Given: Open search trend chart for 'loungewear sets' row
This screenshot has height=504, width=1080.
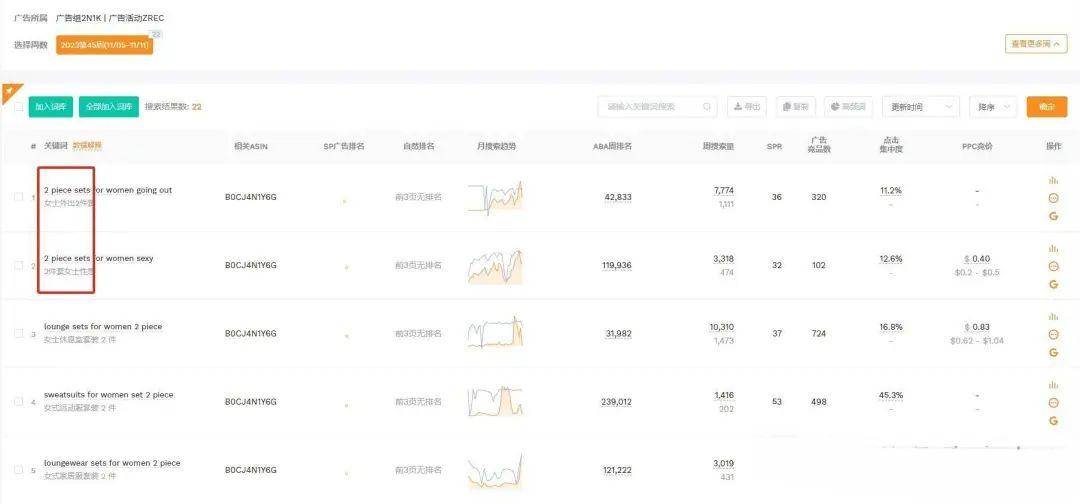Looking at the screenshot, I should [495, 471].
